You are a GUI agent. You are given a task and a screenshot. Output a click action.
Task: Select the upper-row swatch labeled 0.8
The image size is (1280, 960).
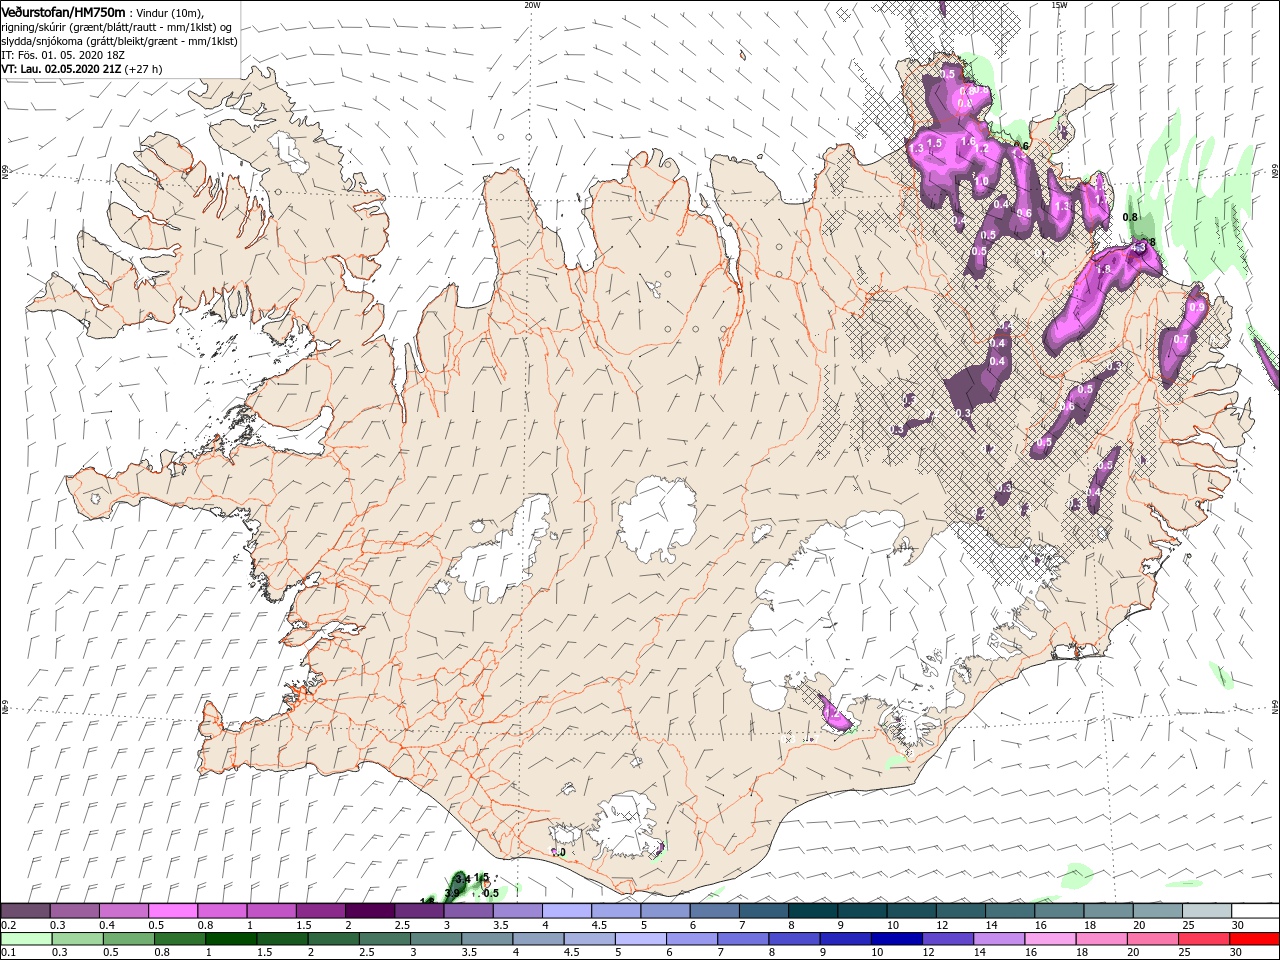221,911
